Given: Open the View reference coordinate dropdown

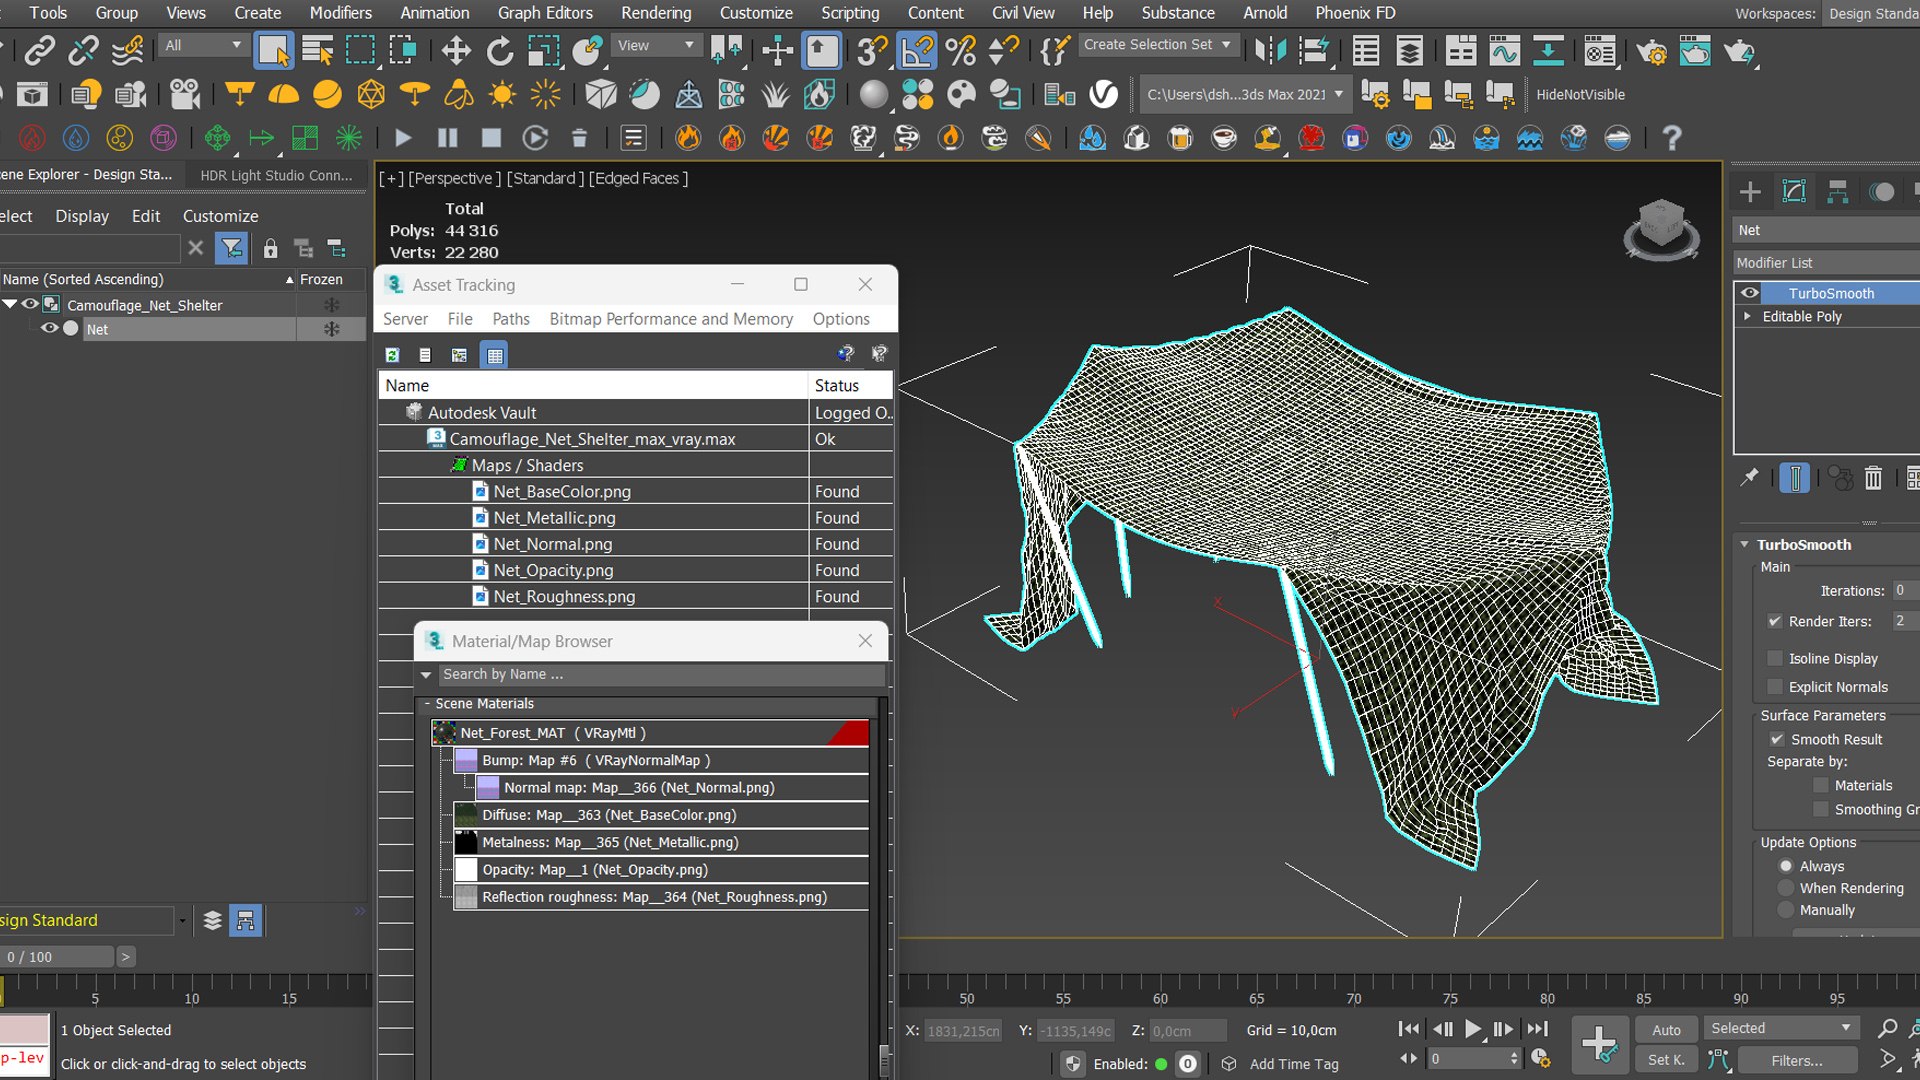Looking at the screenshot, I should click(x=655, y=45).
